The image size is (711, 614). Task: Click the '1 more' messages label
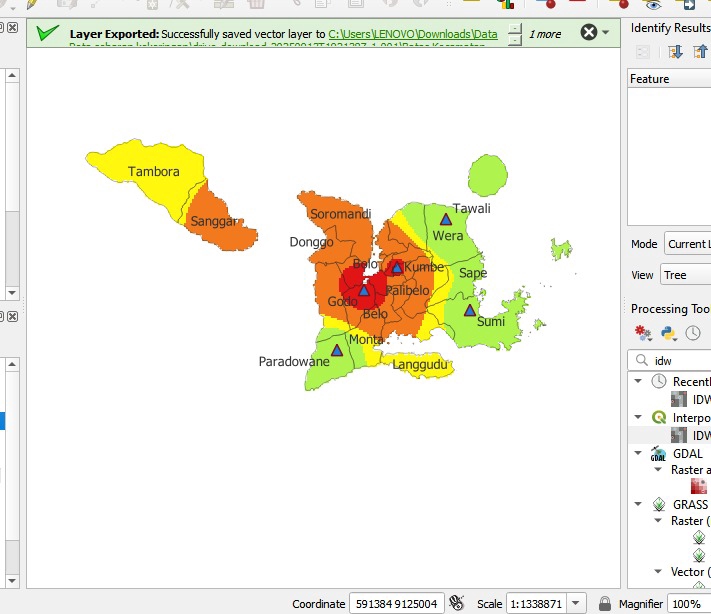point(545,34)
